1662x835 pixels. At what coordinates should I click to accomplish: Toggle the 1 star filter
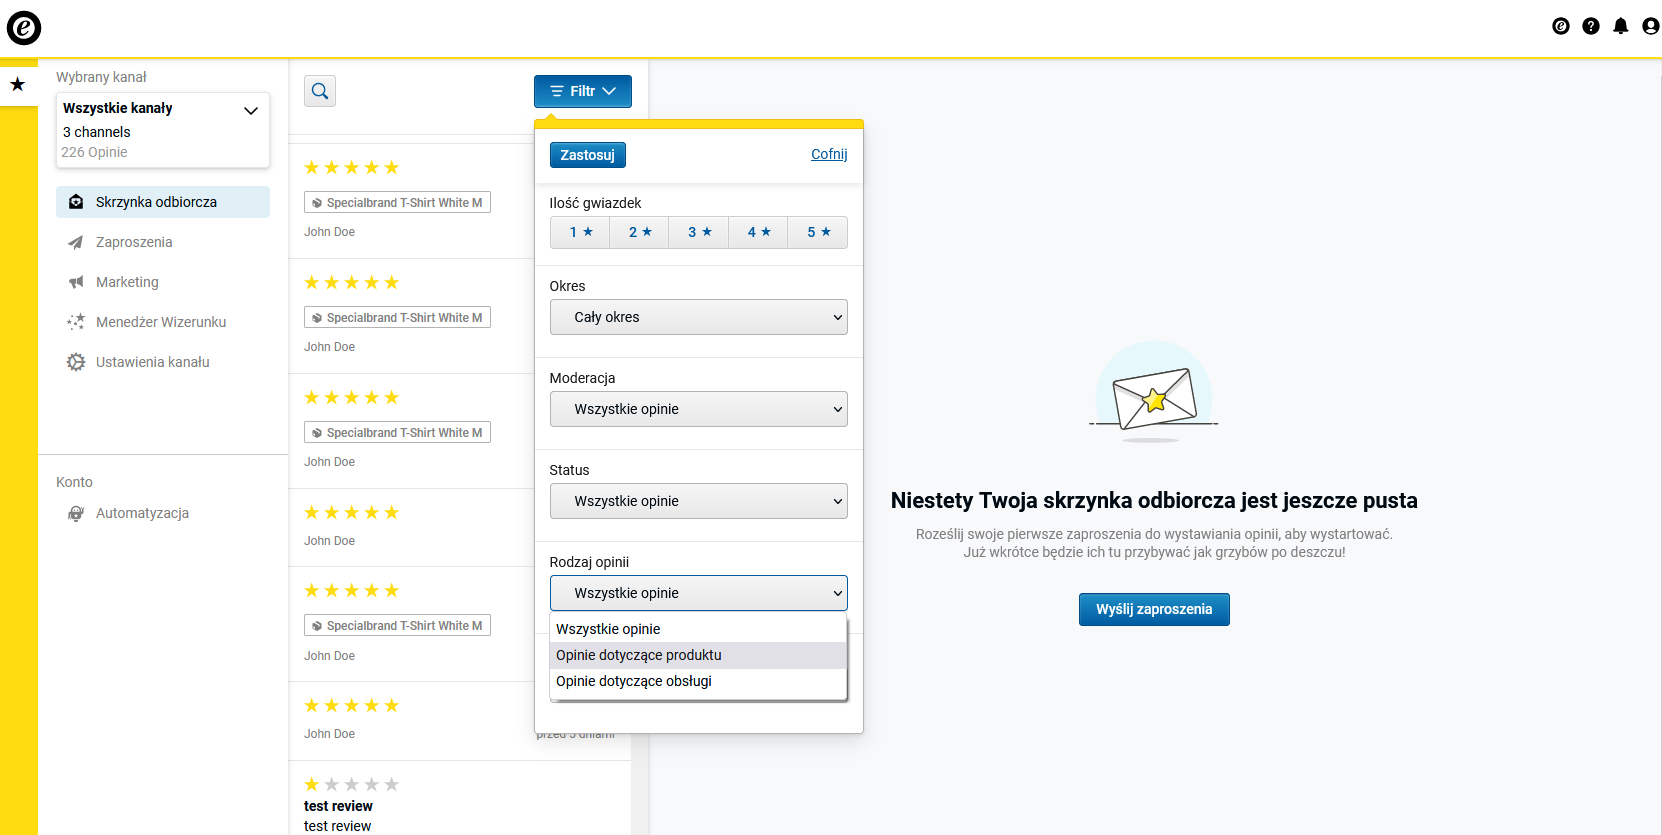click(580, 232)
